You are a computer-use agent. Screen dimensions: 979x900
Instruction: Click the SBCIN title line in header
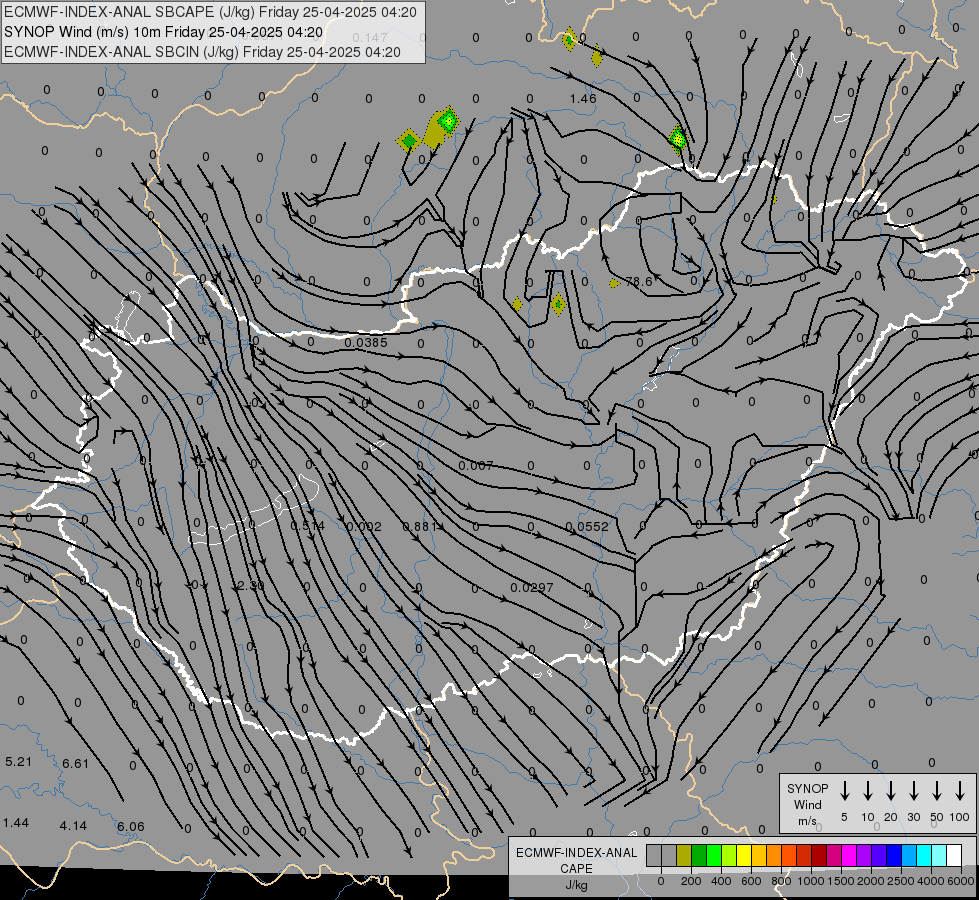[202, 52]
